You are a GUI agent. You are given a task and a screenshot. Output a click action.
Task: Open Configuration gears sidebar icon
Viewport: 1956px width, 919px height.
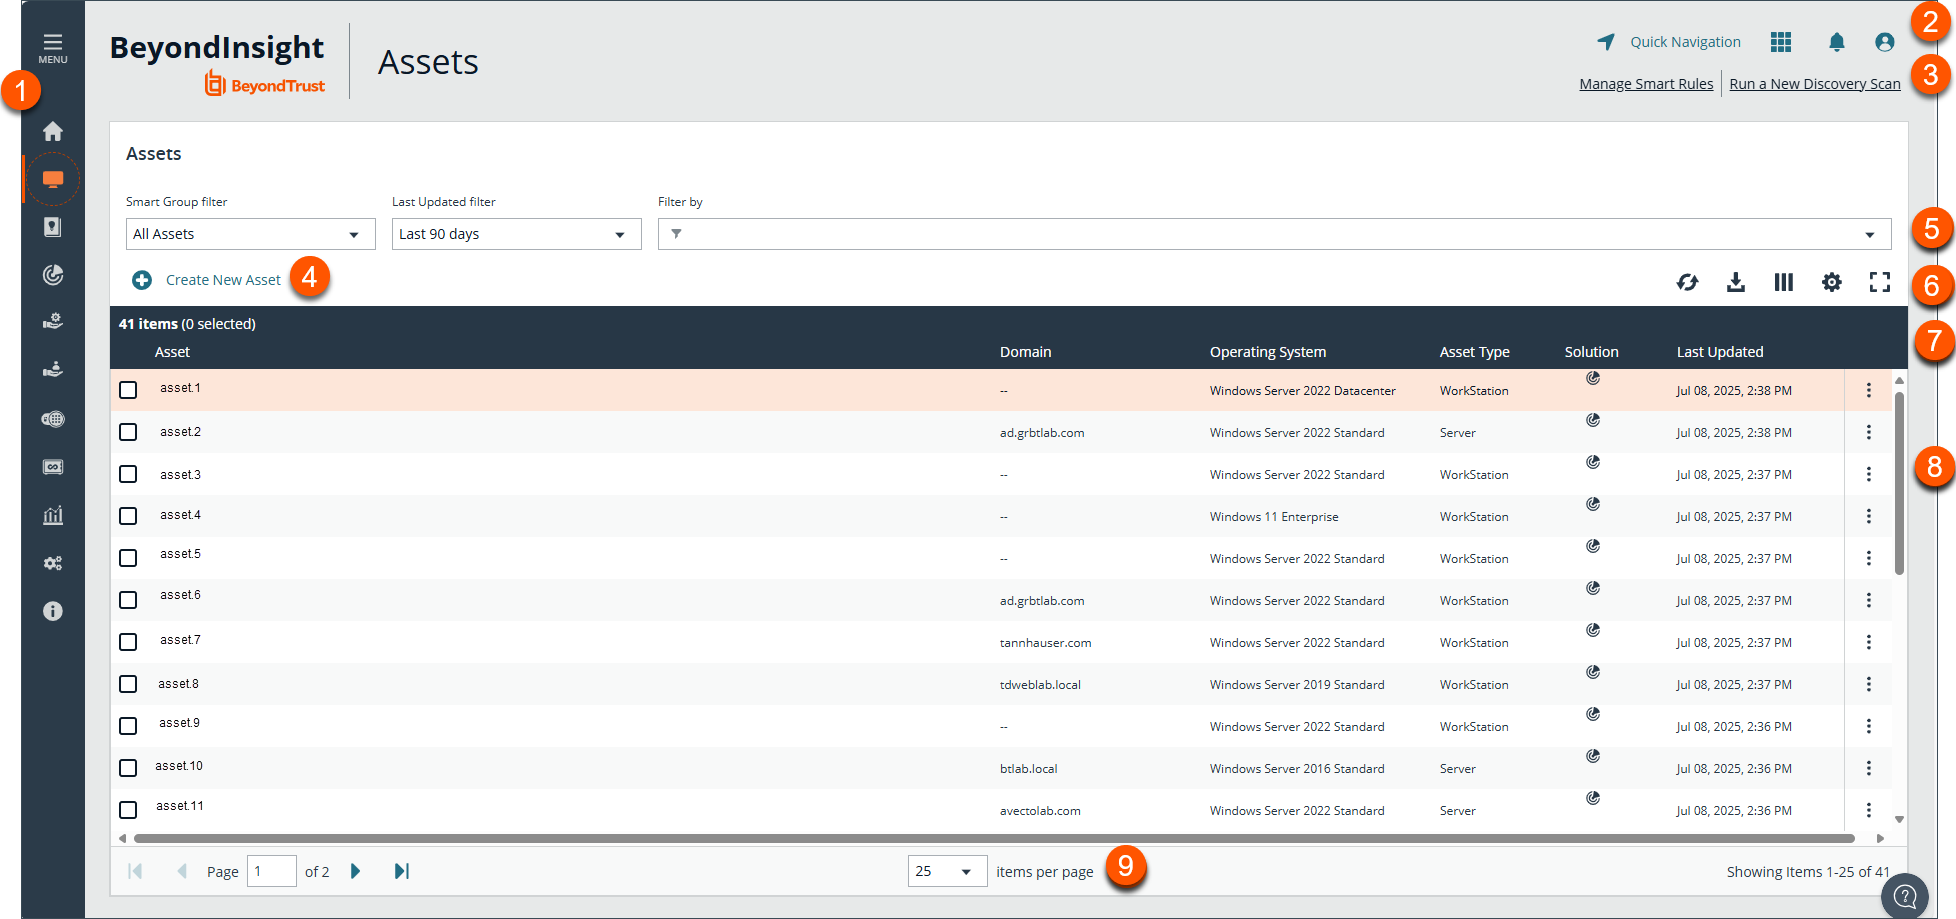tap(53, 563)
